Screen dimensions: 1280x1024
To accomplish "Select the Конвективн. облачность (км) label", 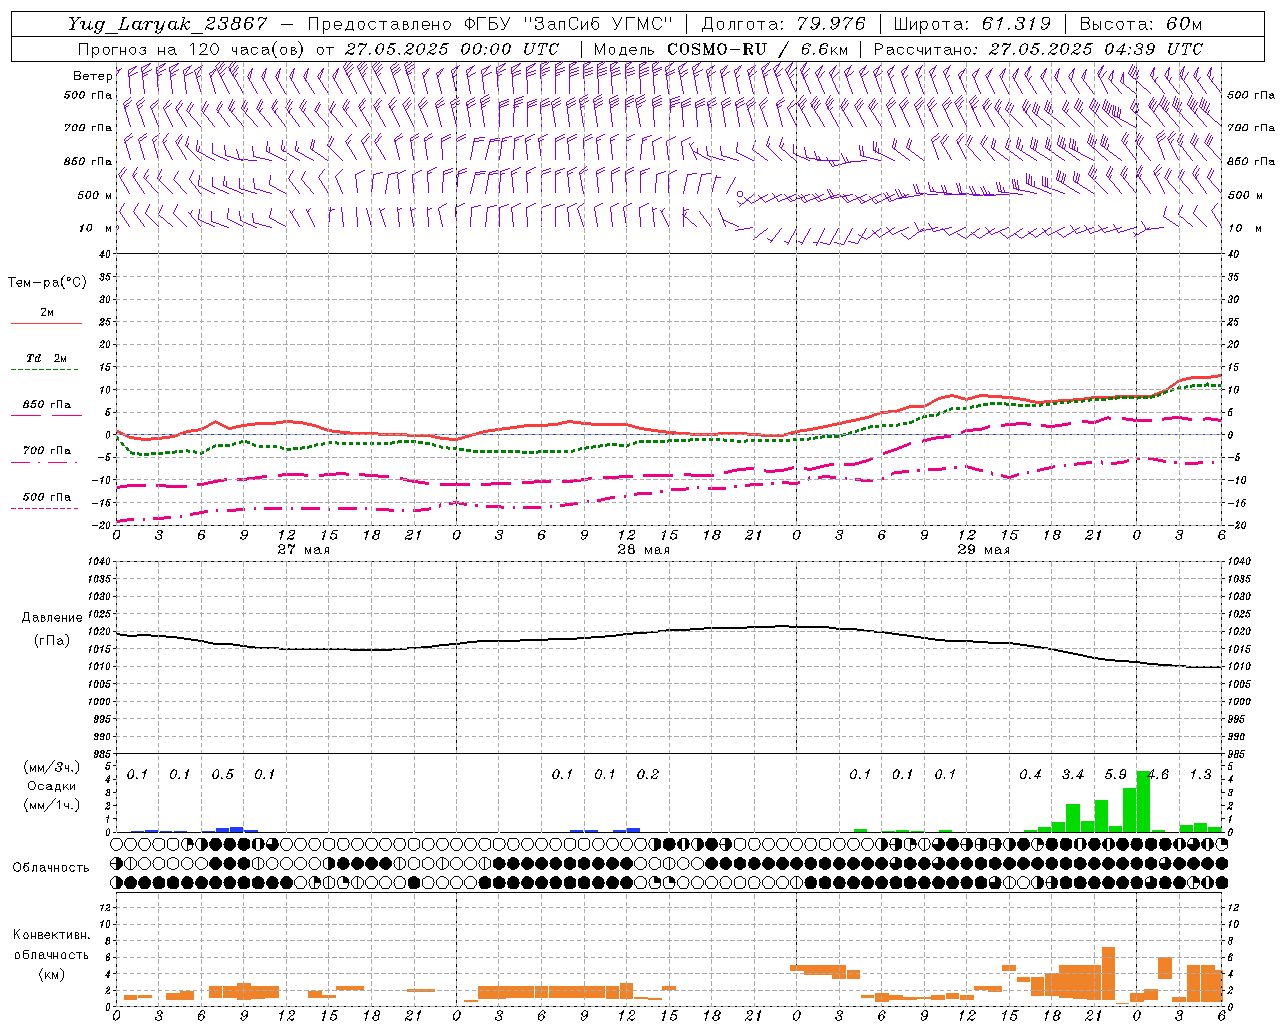I will [51, 954].
